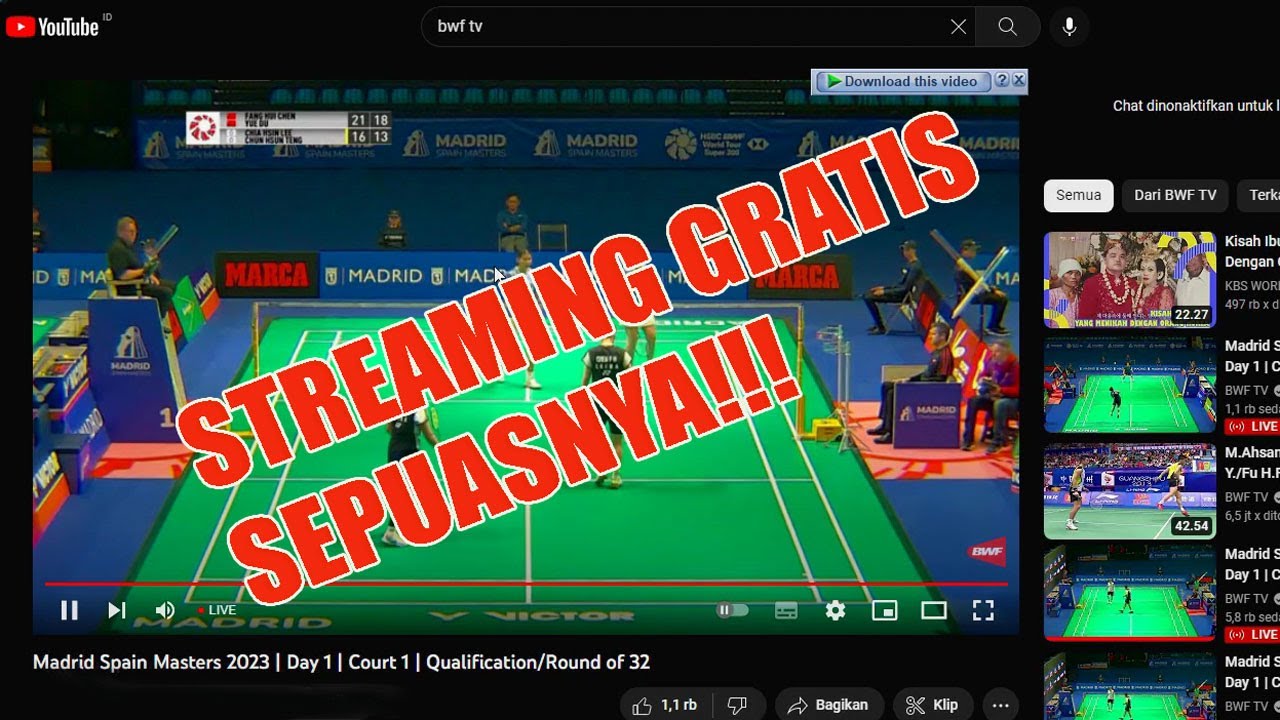Create a clip with Klip
1280x720 pixels.
point(932,706)
